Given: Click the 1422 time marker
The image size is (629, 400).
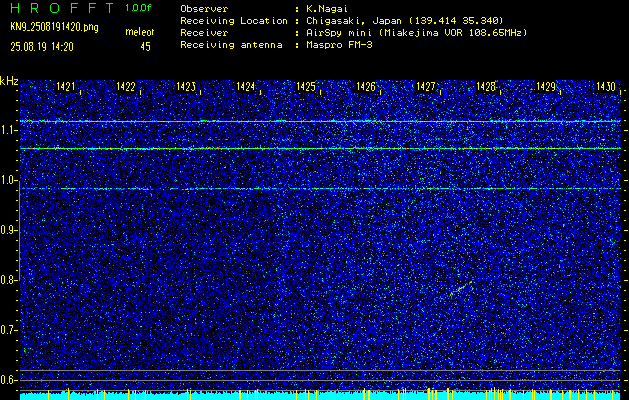Looking at the screenshot, I should tap(126, 86).
